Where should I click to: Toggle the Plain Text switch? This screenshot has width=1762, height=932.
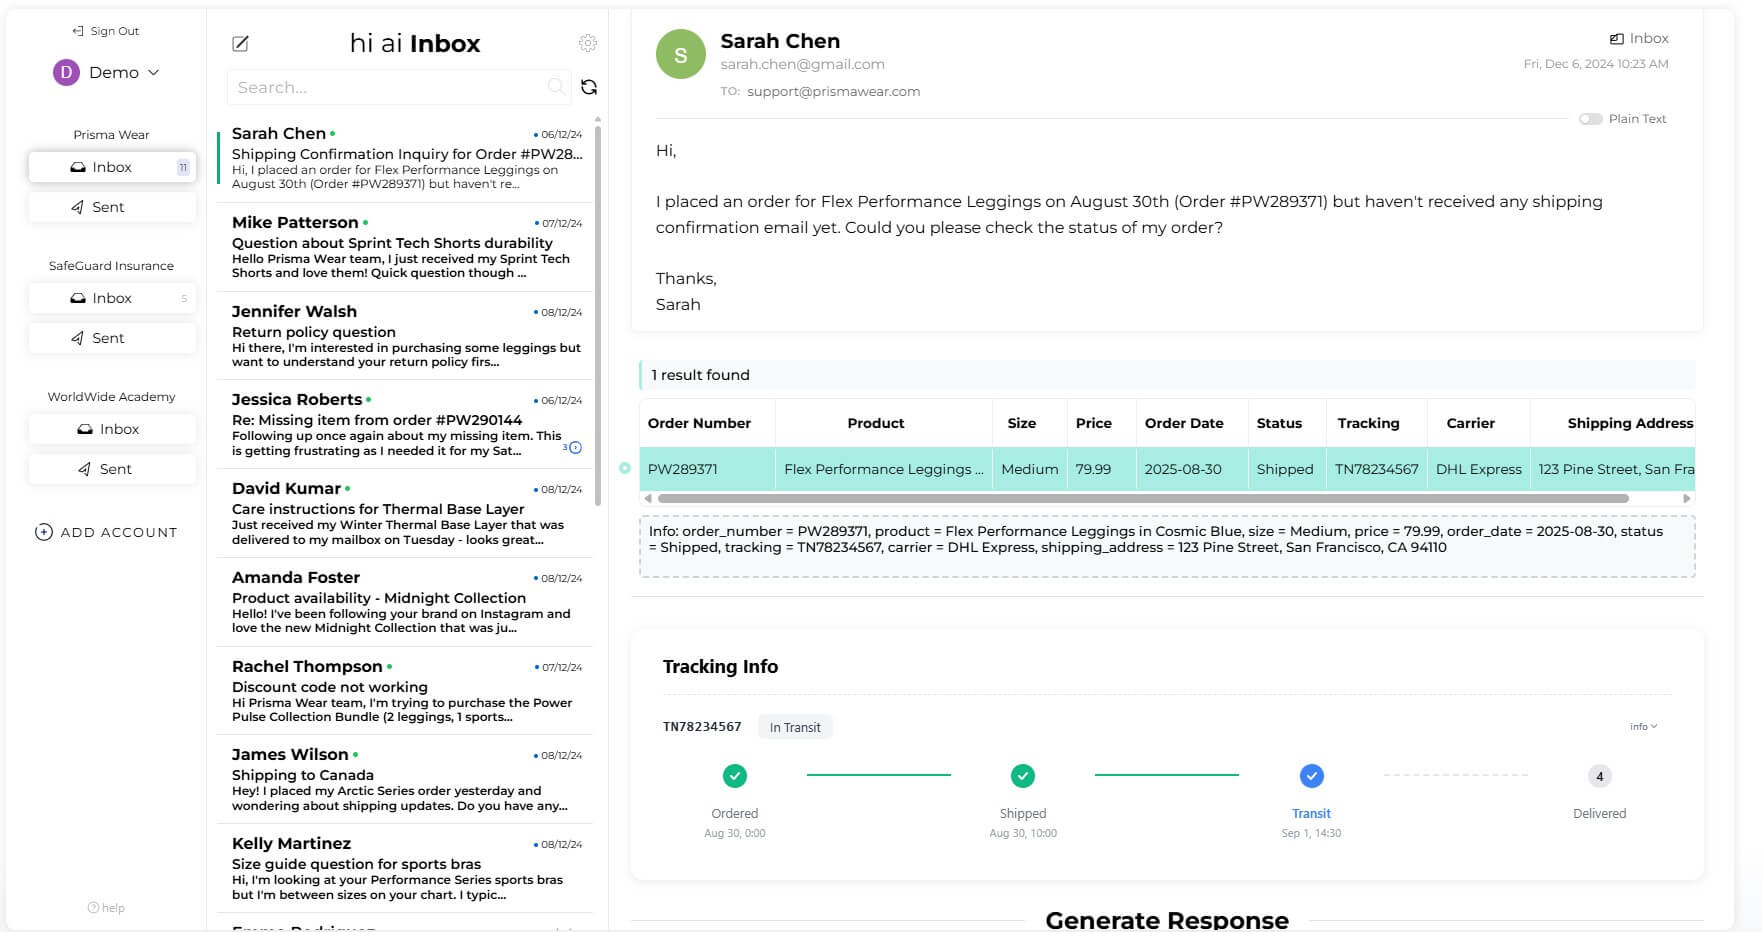pos(1590,119)
